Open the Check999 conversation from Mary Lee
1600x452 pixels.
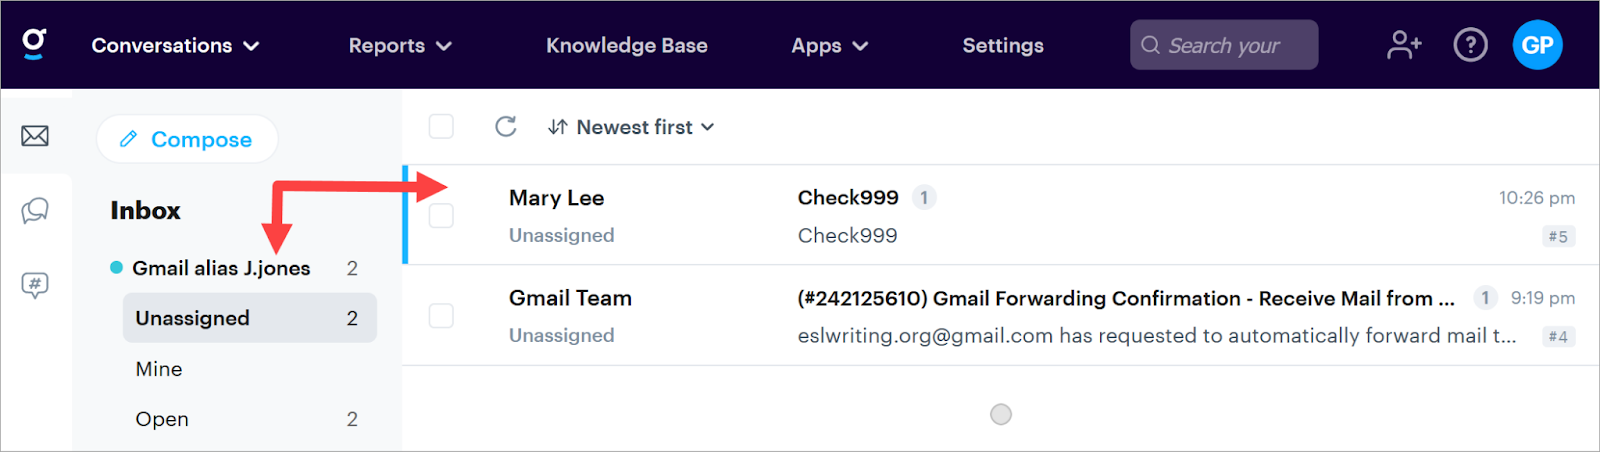pos(847,198)
